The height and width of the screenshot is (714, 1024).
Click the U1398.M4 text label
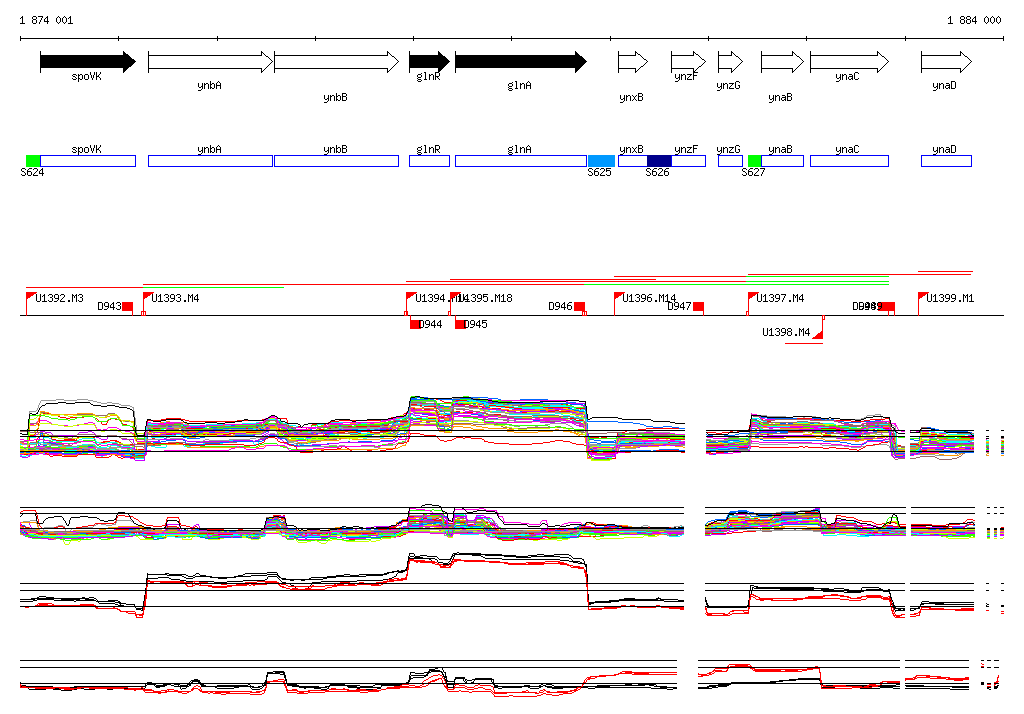786,333
